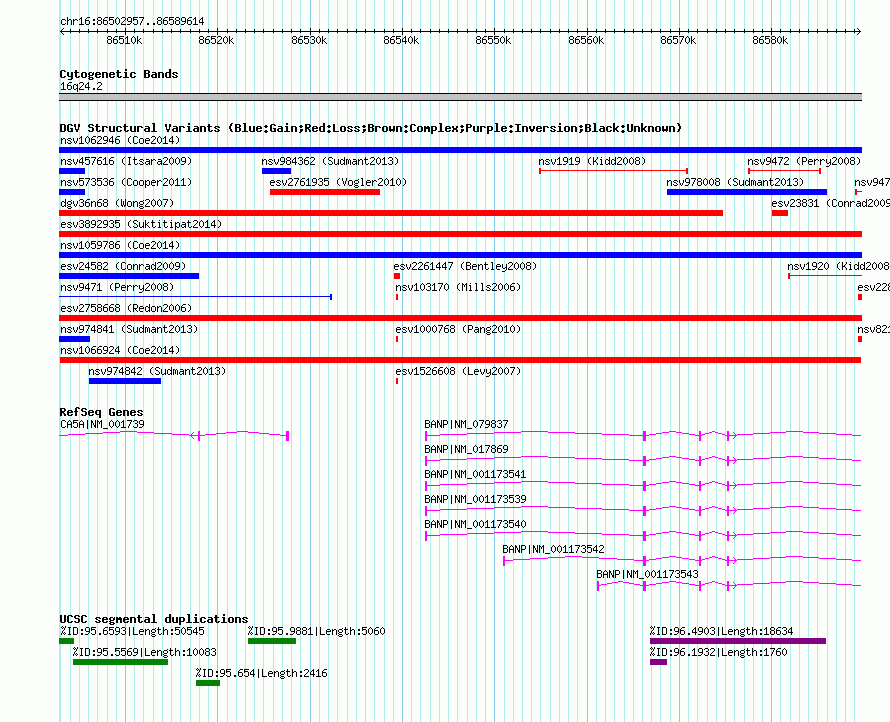890x722 pixels.
Task: Open nsv103170 (Mills2006) variant label
Action: (458, 287)
